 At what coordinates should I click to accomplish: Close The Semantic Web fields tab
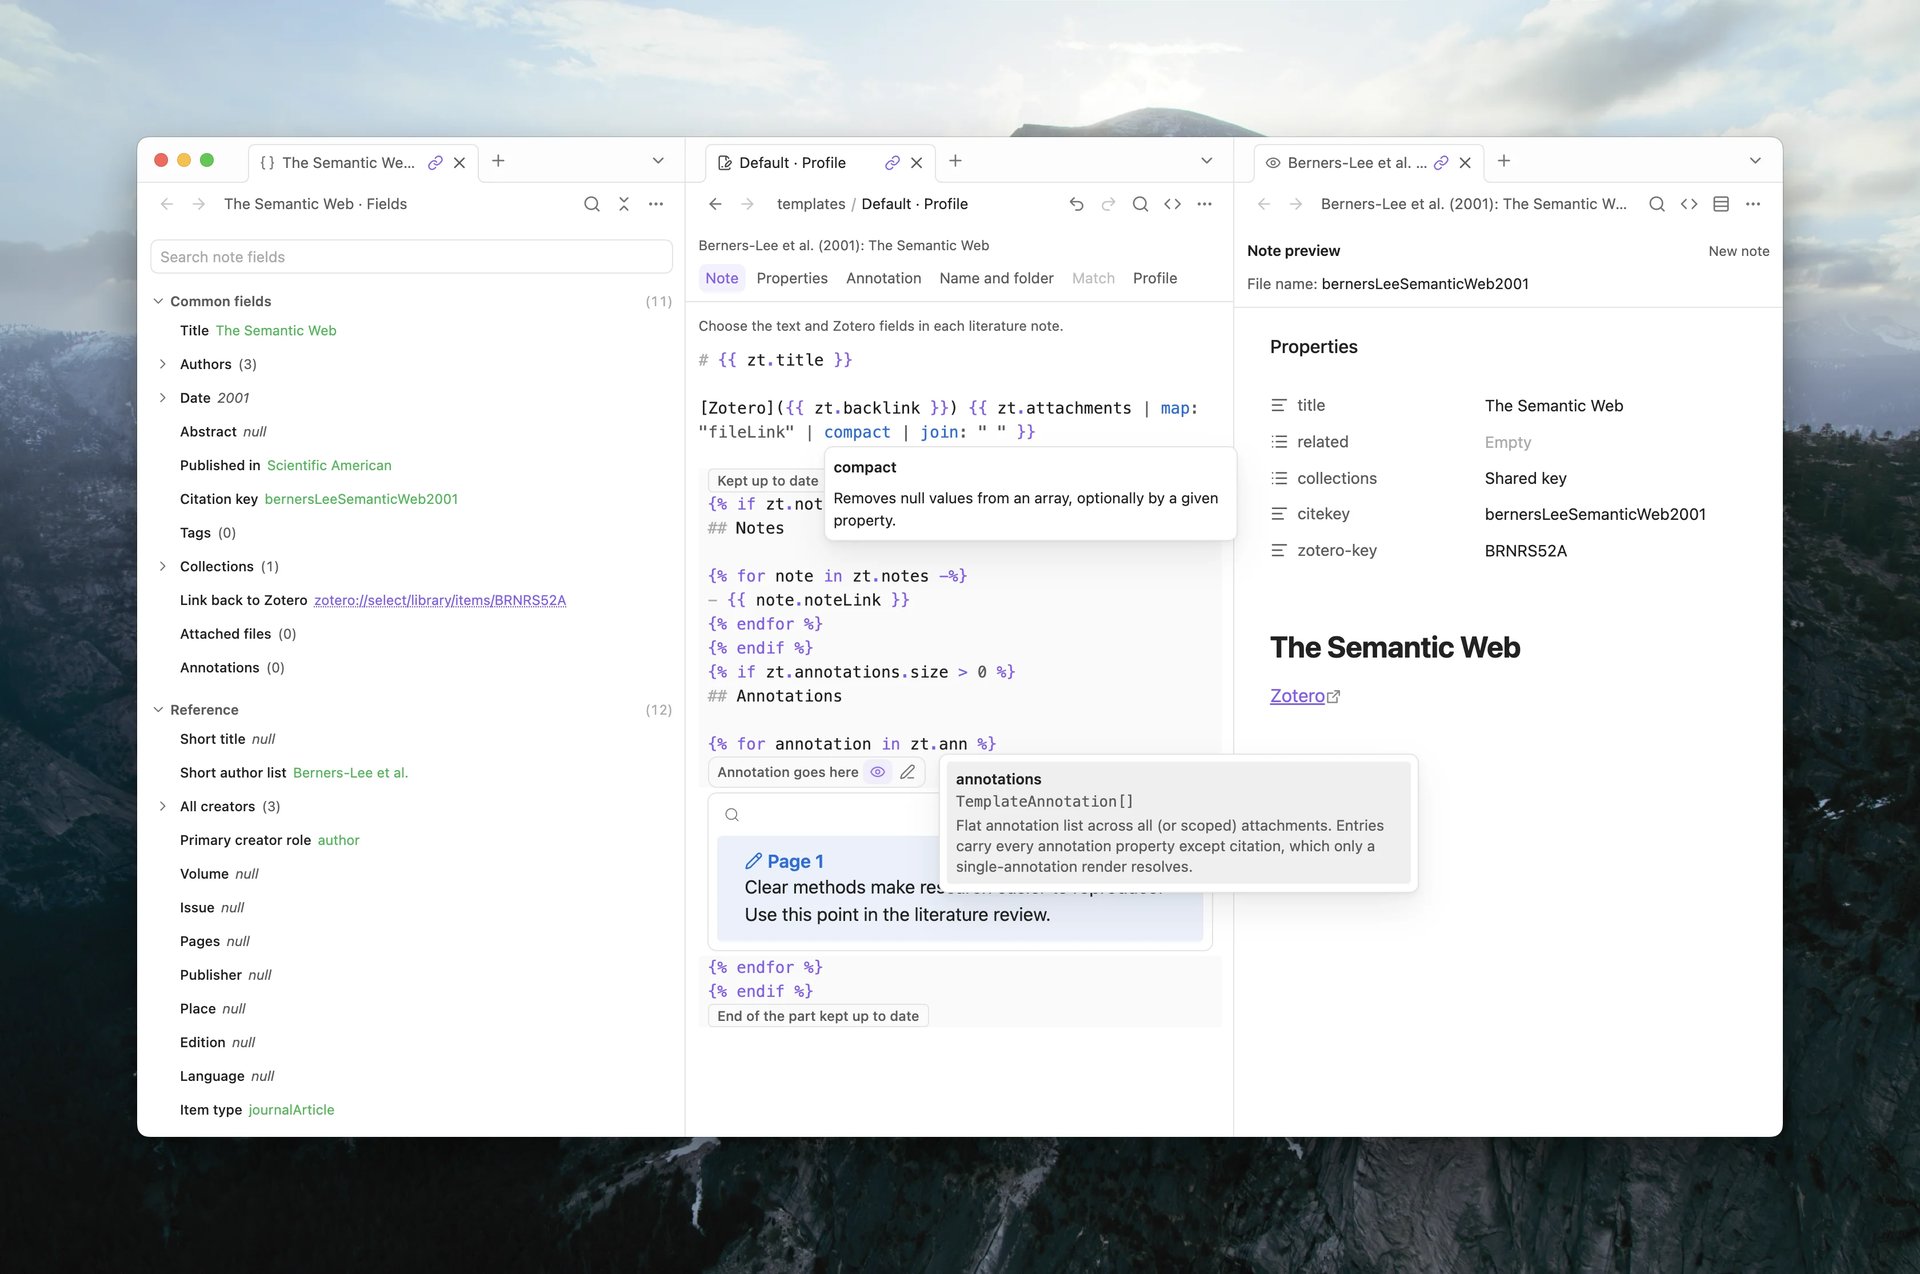(459, 162)
